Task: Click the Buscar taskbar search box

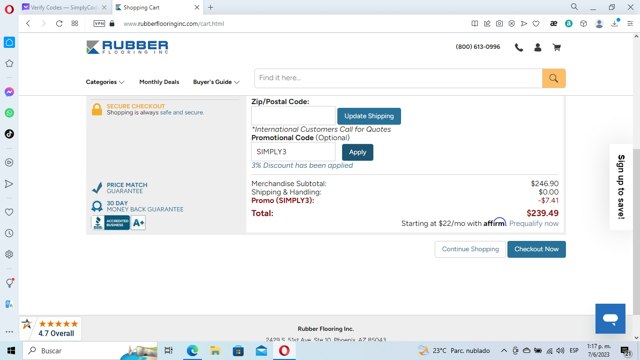Action: (x=90, y=351)
